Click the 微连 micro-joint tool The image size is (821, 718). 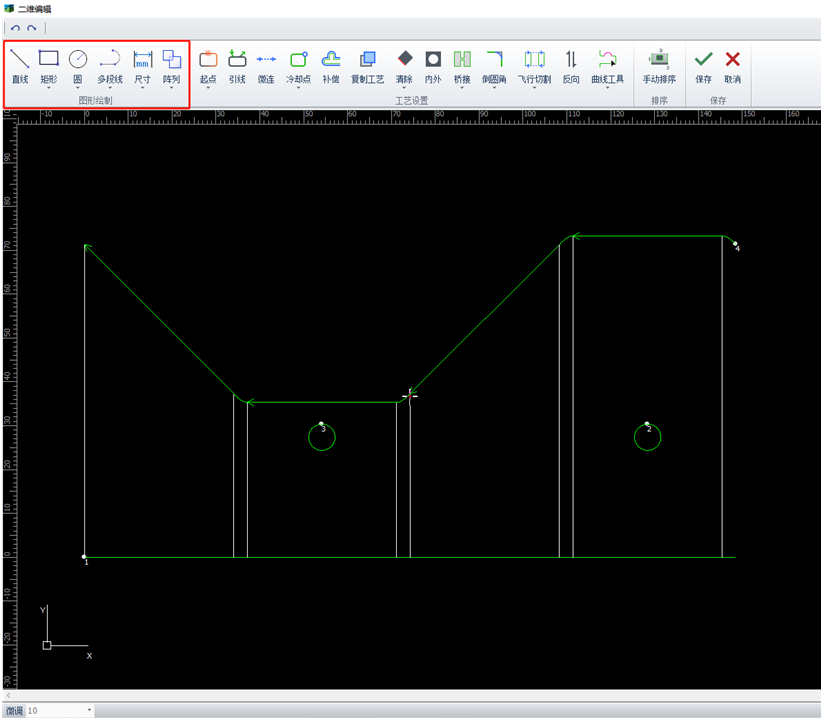[266, 66]
